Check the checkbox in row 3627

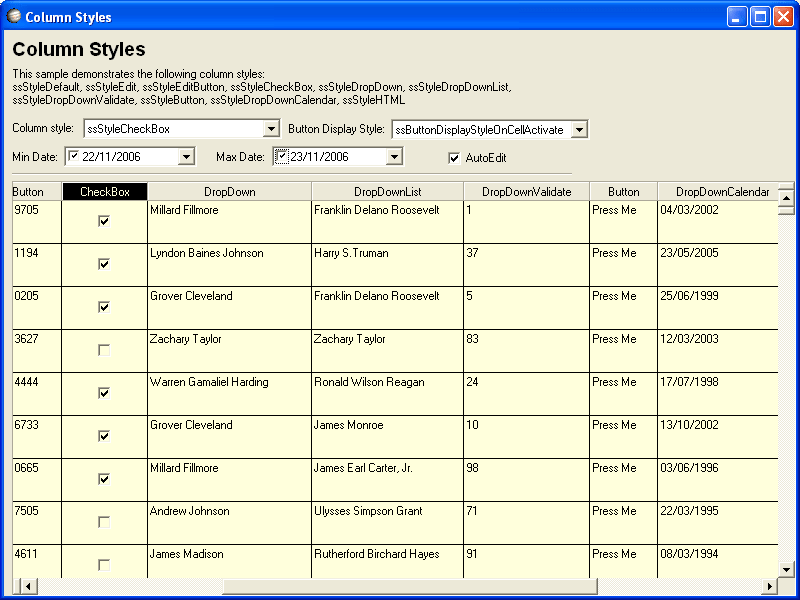(x=104, y=350)
